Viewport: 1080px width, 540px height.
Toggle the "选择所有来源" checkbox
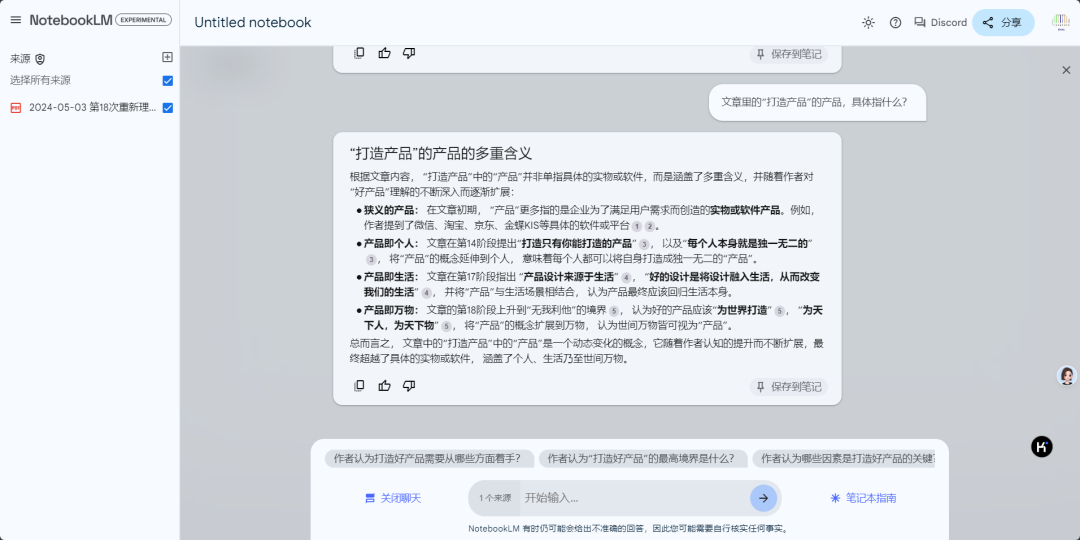pyautogui.click(x=168, y=81)
